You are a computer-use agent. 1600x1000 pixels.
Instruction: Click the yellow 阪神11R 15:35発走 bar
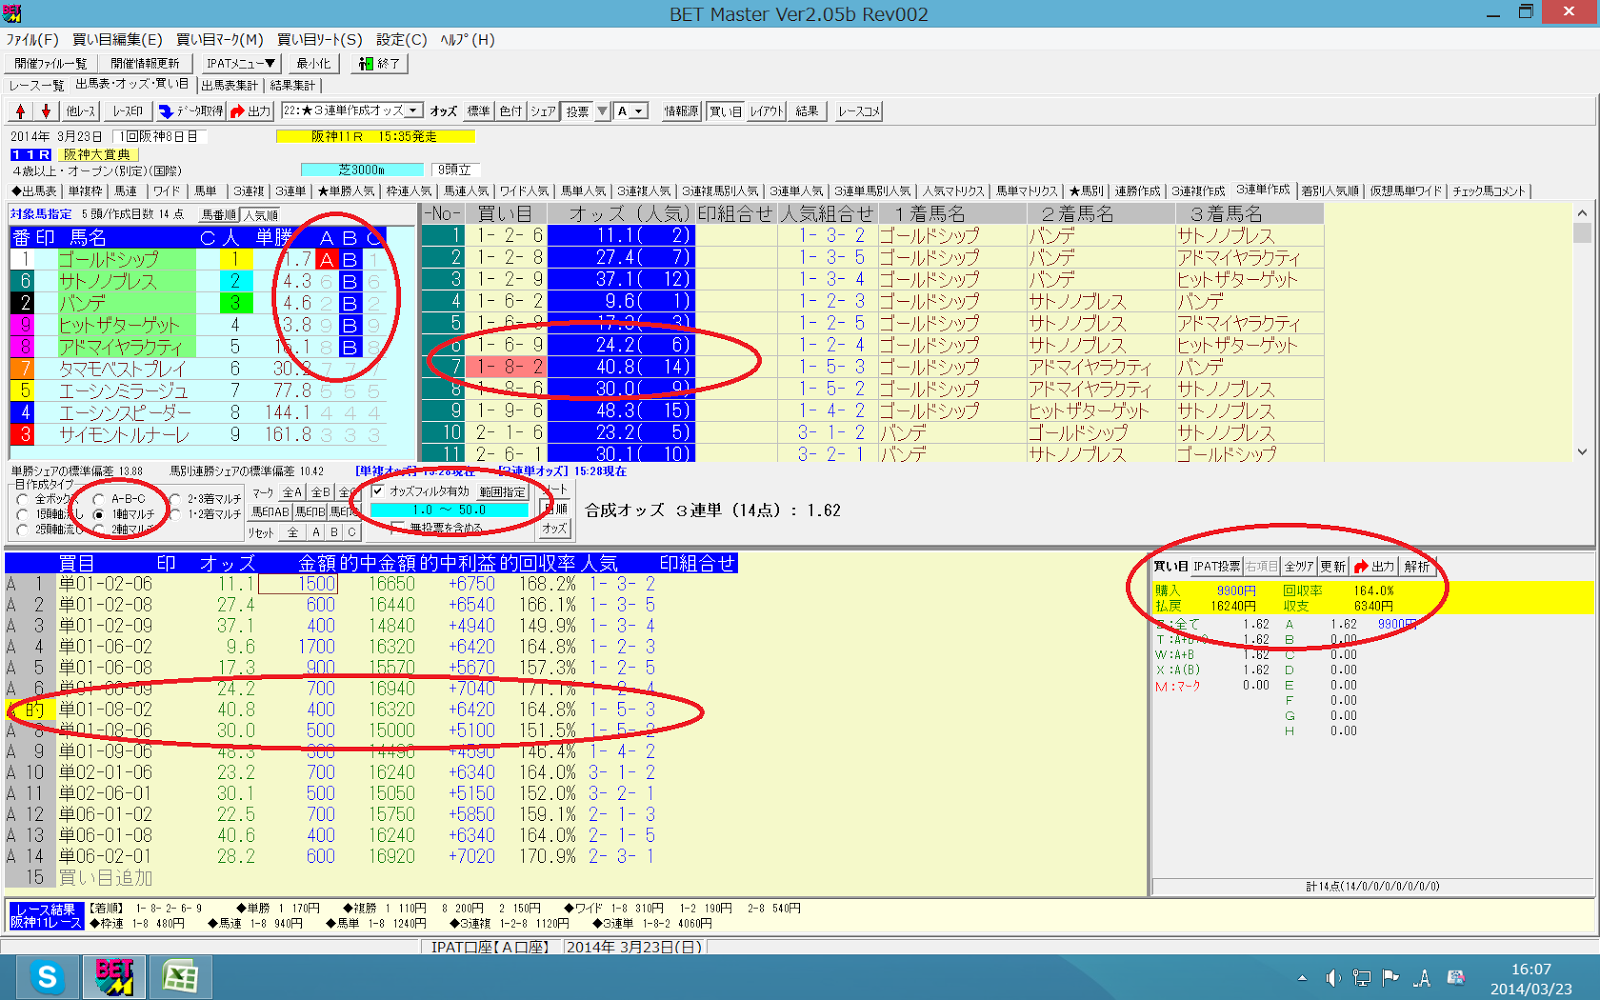pyautogui.click(x=375, y=136)
